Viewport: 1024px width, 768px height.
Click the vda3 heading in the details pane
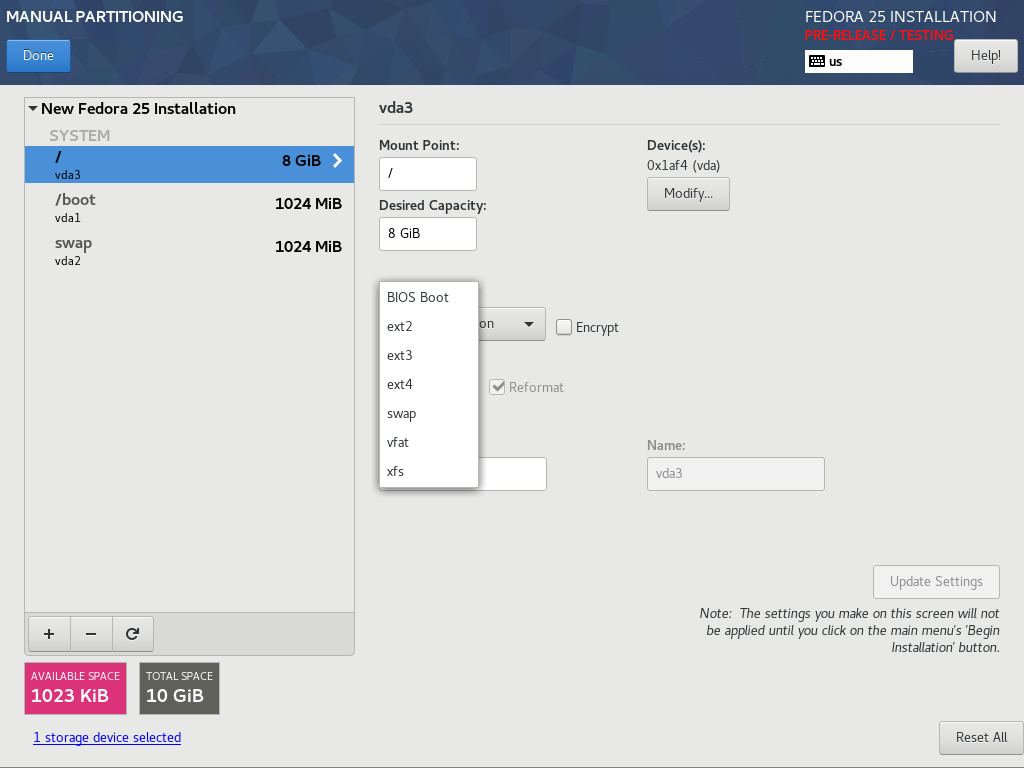click(x=396, y=108)
